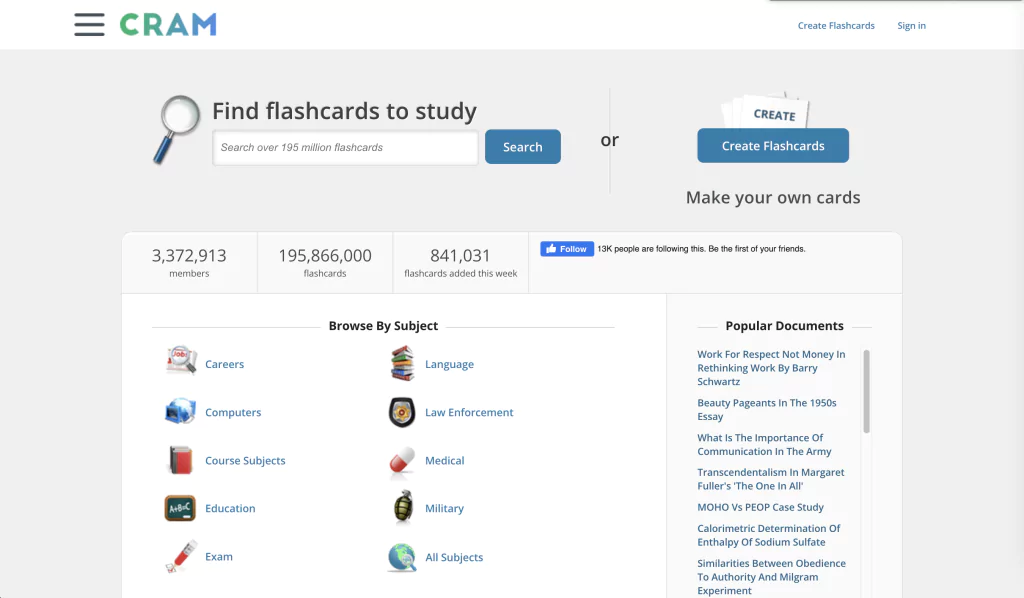Open 'Work For Respect Not Money' document
This screenshot has height=598, width=1024.
point(771,368)
